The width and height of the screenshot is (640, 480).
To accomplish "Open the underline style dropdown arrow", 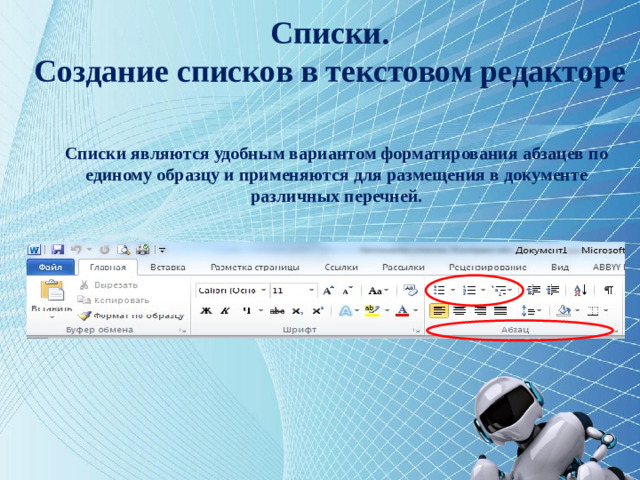I will [x=261, y=311].
